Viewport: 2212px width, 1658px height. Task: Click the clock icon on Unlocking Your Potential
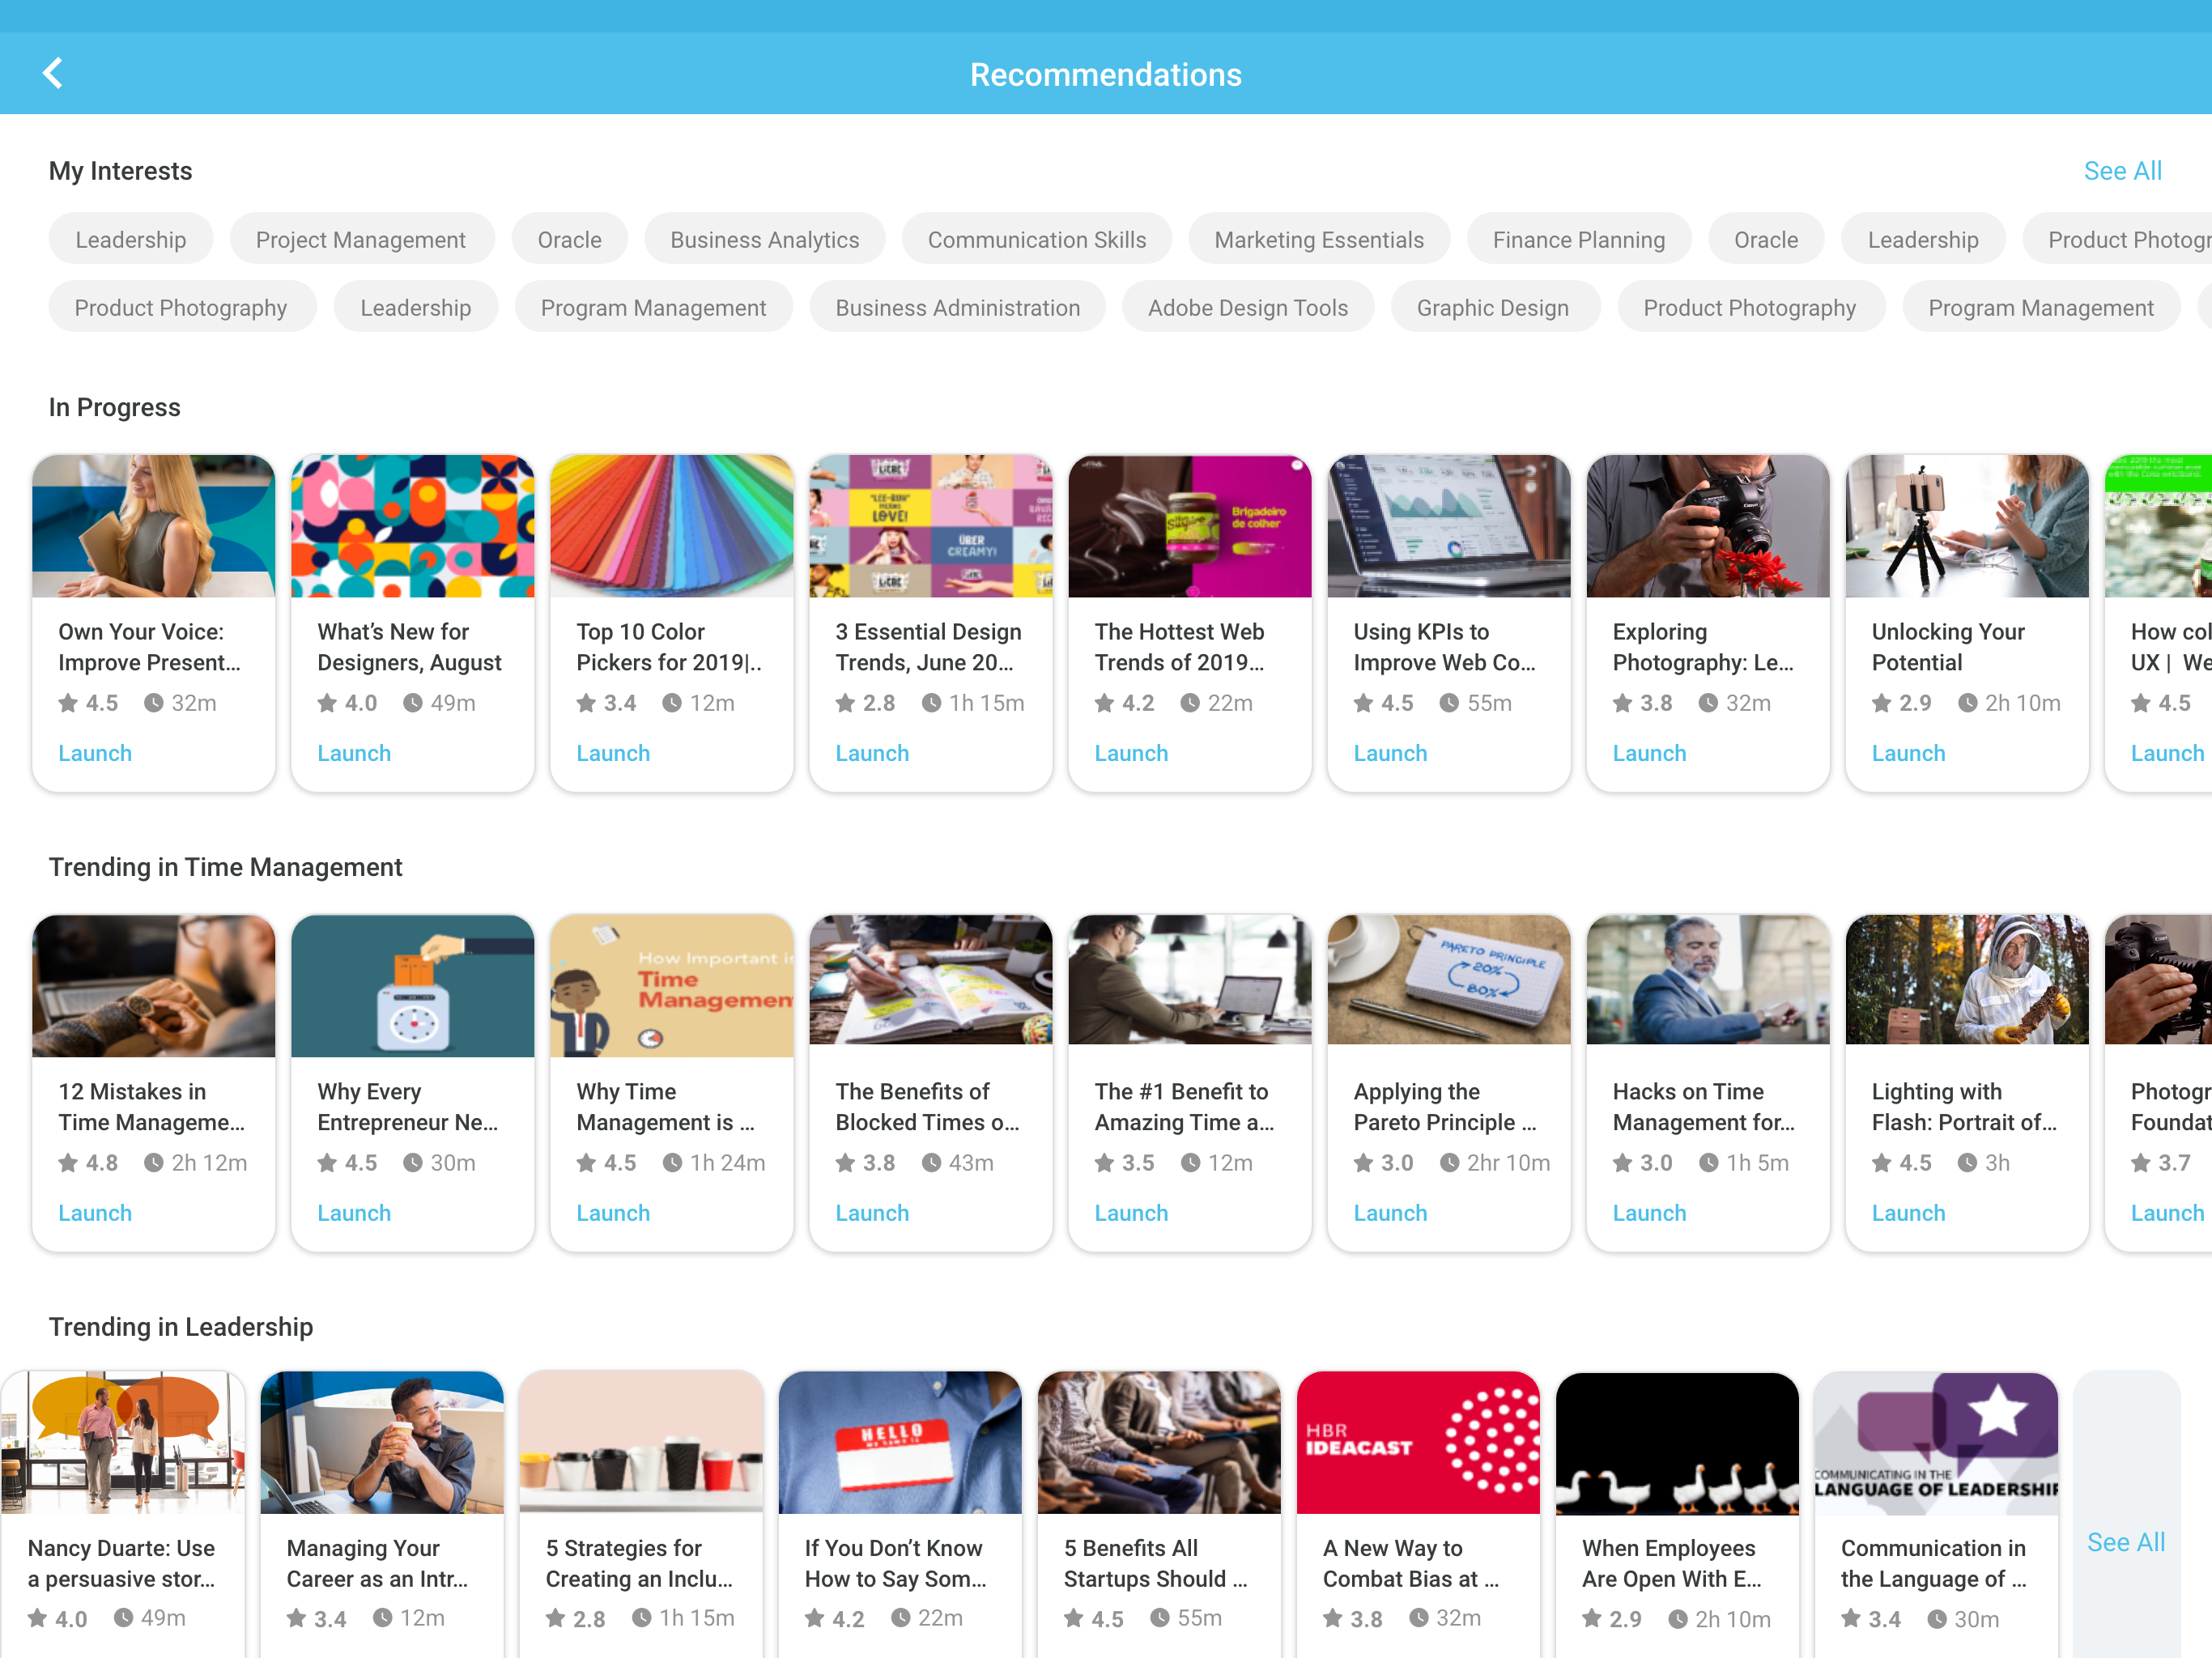click(1967, 703)
